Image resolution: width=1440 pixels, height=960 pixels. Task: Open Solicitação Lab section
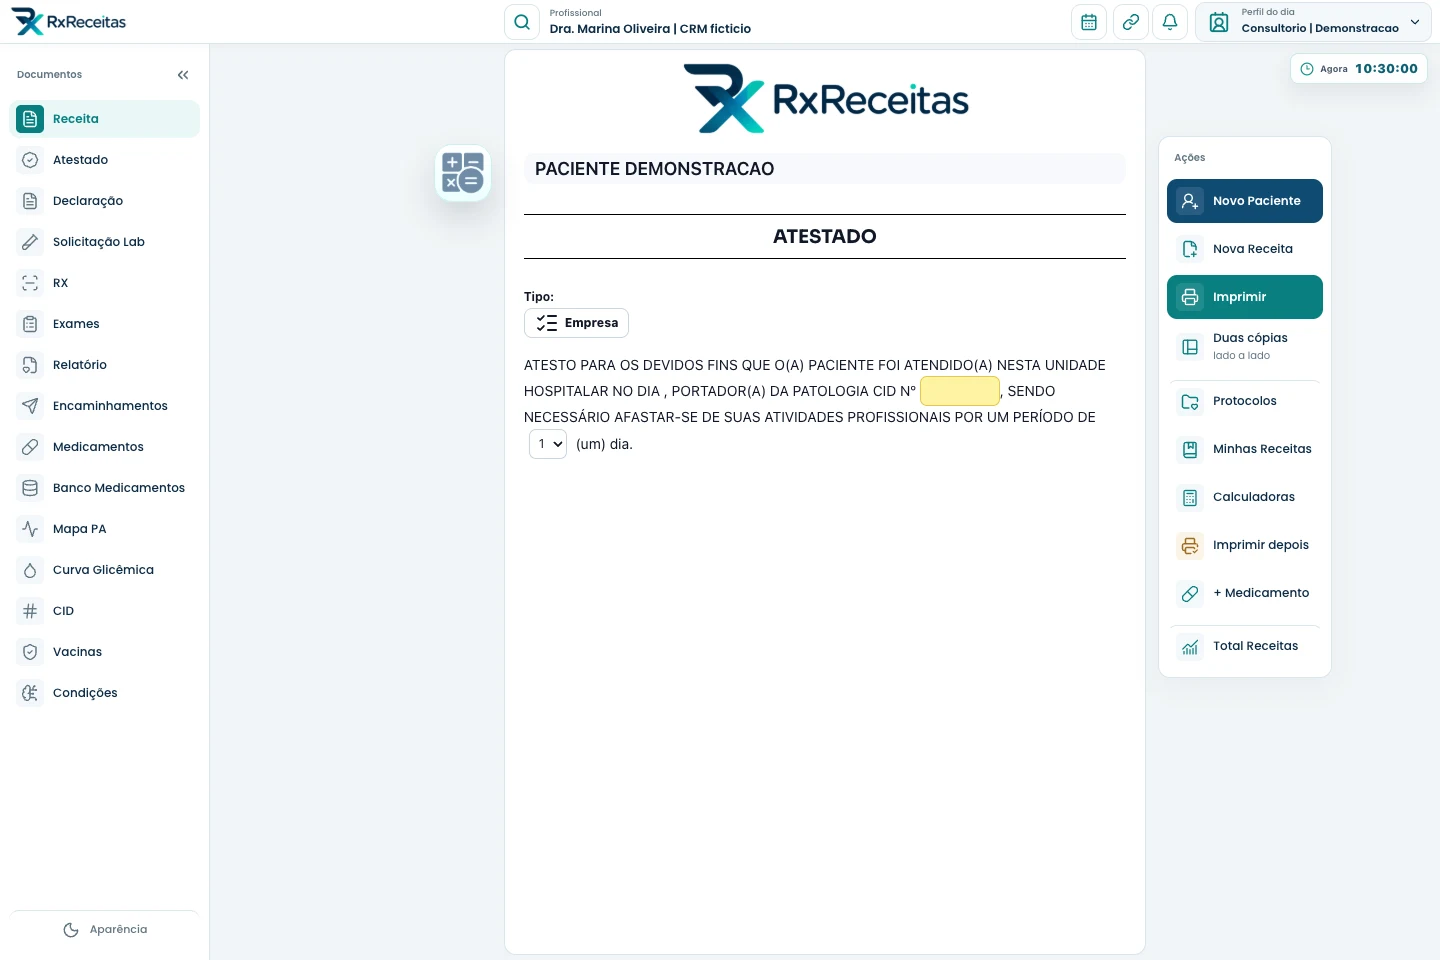click(x=105, y=242)
